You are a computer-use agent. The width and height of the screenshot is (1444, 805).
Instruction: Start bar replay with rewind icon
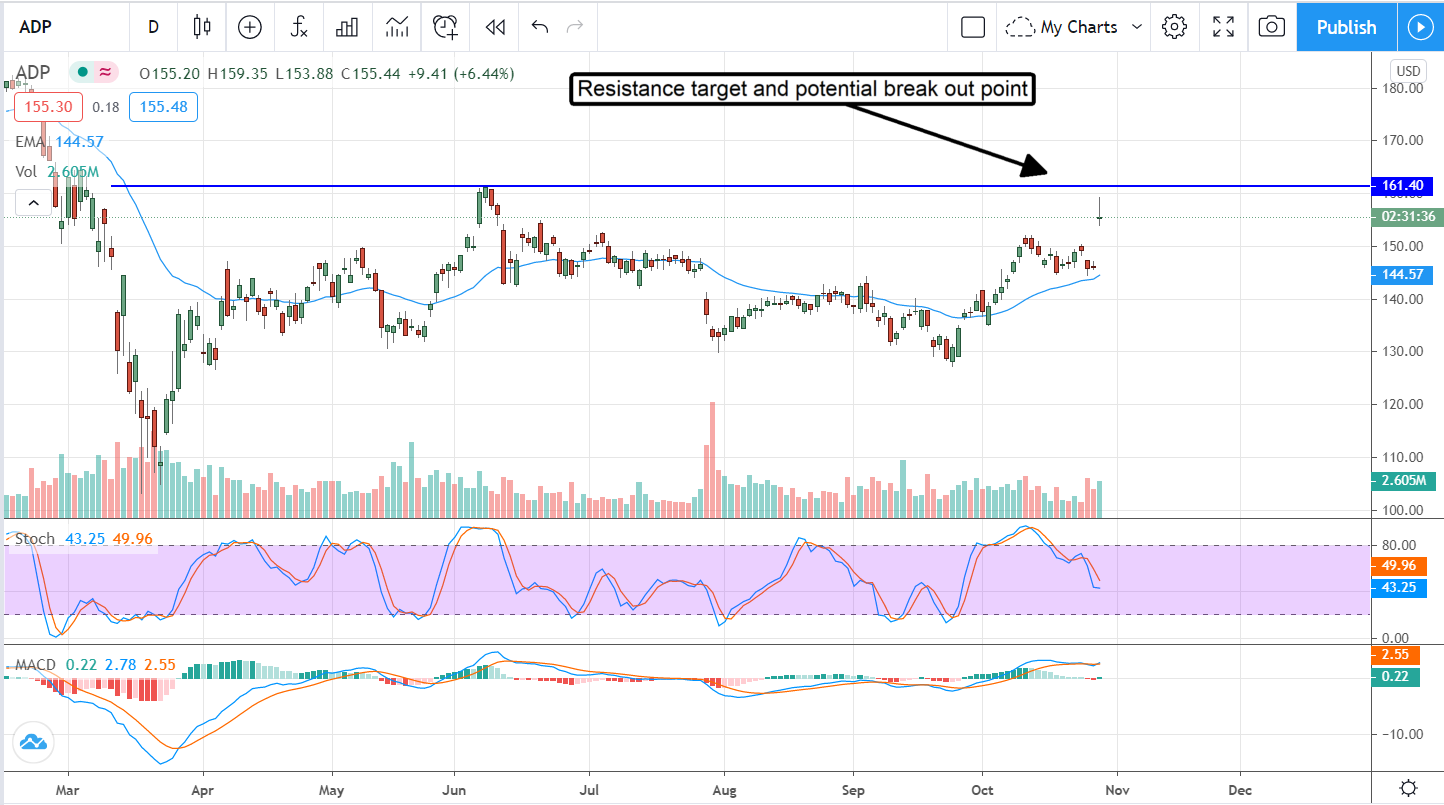pyautogui.click(x=494, y=27)
